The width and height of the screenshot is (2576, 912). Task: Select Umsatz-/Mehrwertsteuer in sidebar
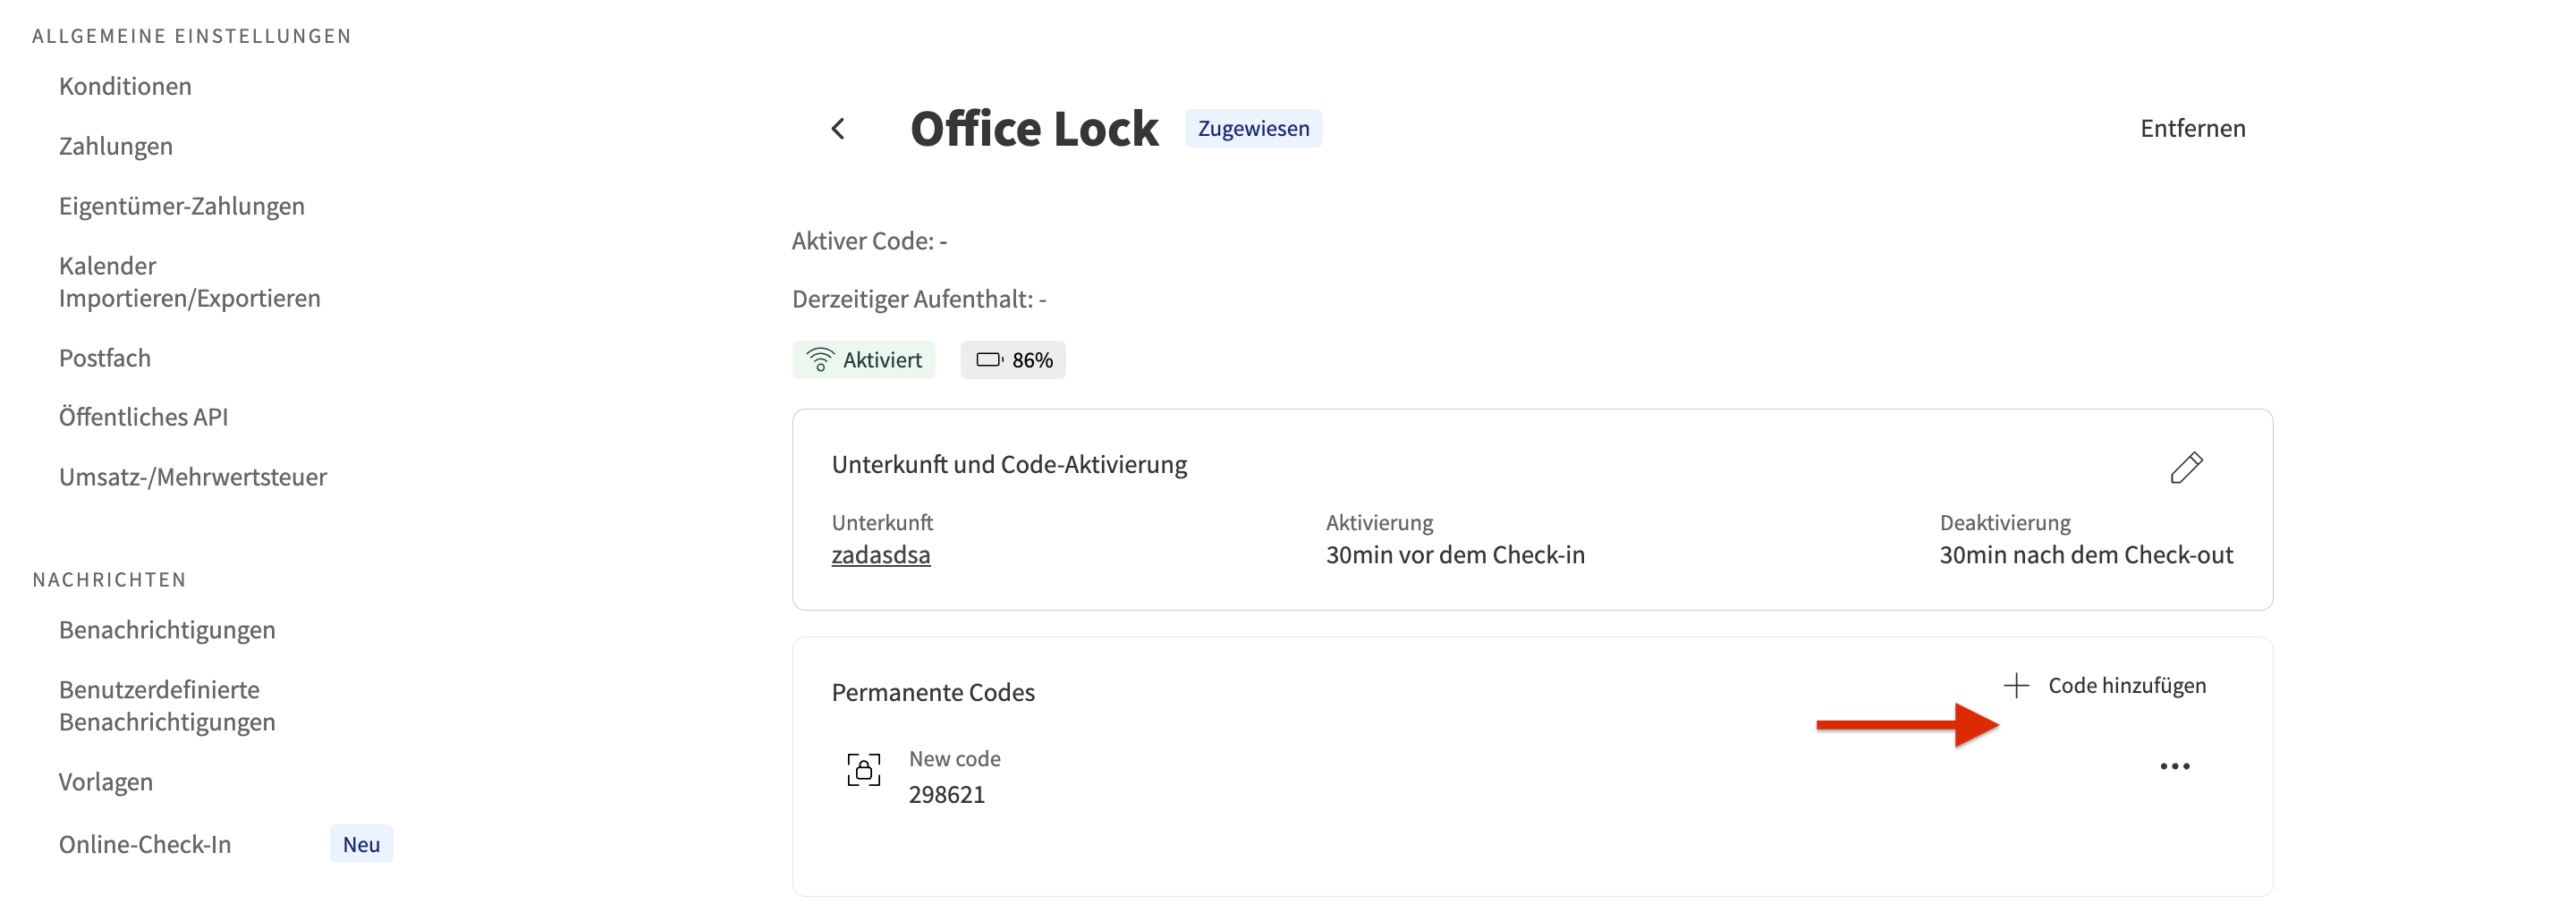pyautogui.click(x=193, y=477)
